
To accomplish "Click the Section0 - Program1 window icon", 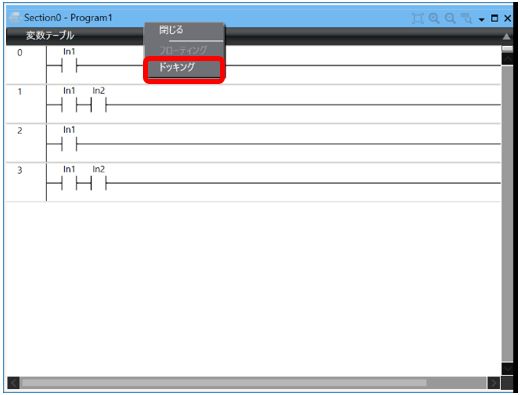I will (14, 17).
